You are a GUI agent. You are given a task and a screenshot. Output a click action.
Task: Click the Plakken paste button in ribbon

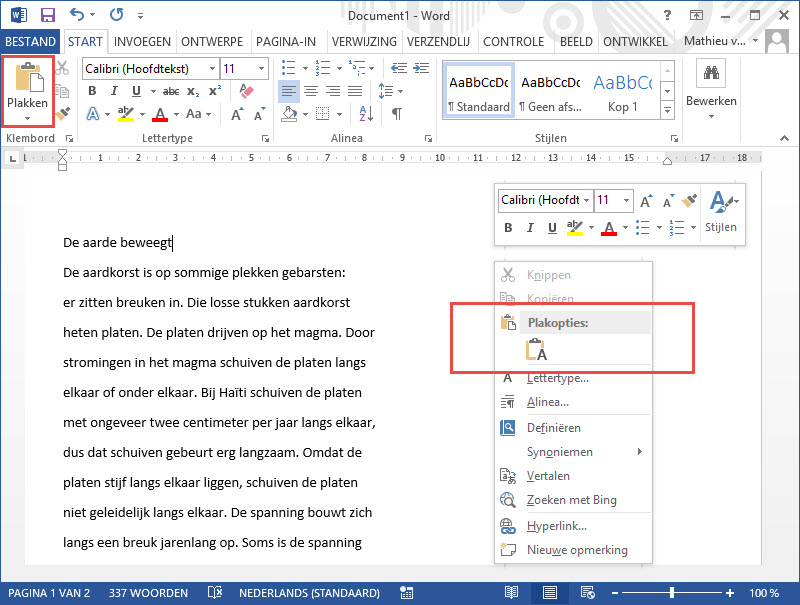click(28, 92)
